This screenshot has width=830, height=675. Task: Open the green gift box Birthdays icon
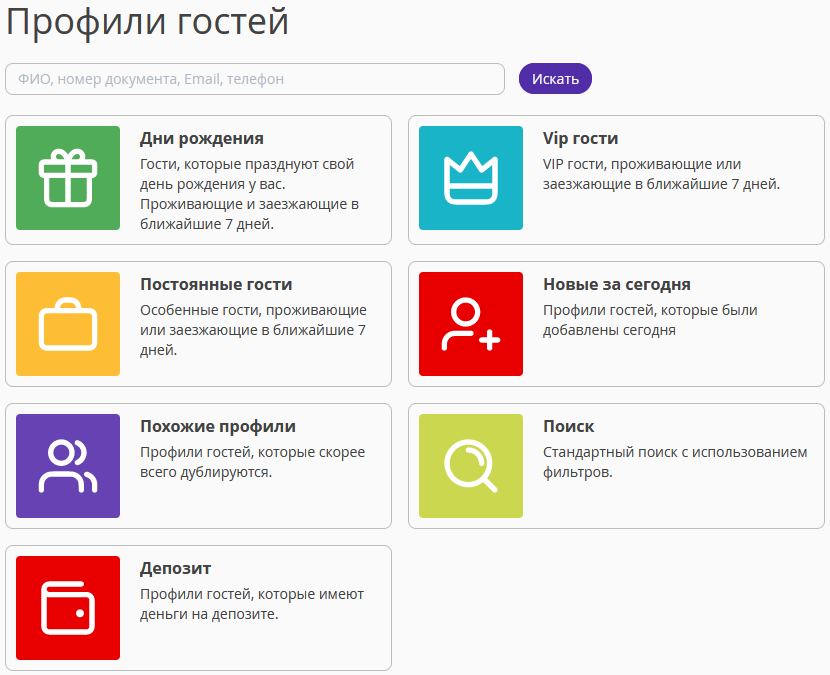(x=68, y=178)
